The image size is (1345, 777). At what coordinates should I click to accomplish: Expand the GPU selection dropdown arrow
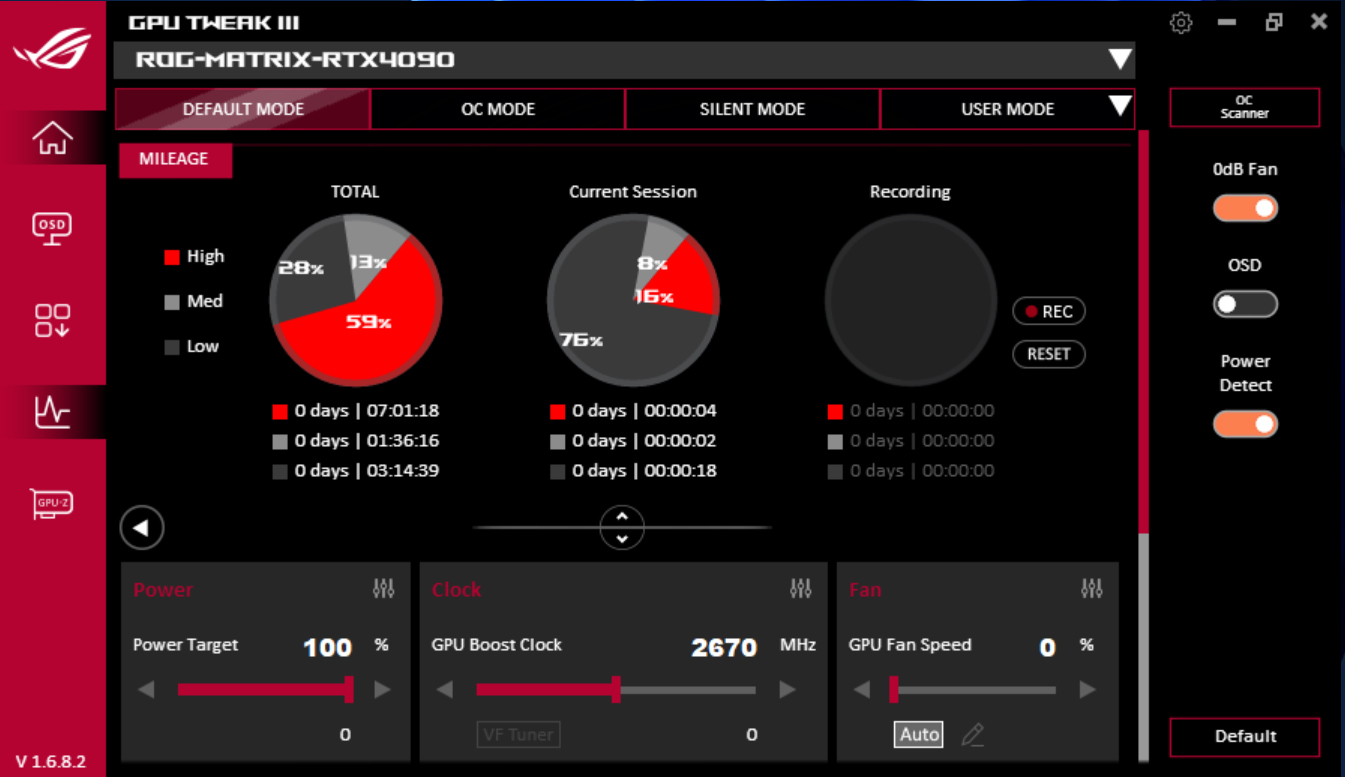tap(1120, 59)
